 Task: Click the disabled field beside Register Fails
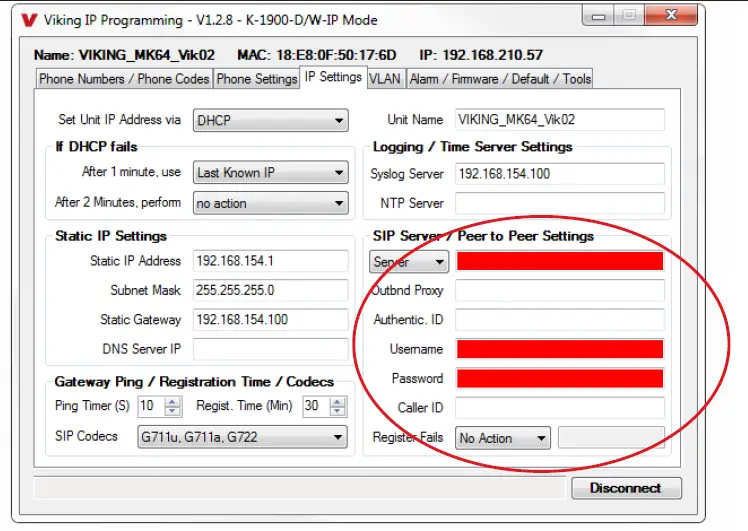tap(611, 437)
